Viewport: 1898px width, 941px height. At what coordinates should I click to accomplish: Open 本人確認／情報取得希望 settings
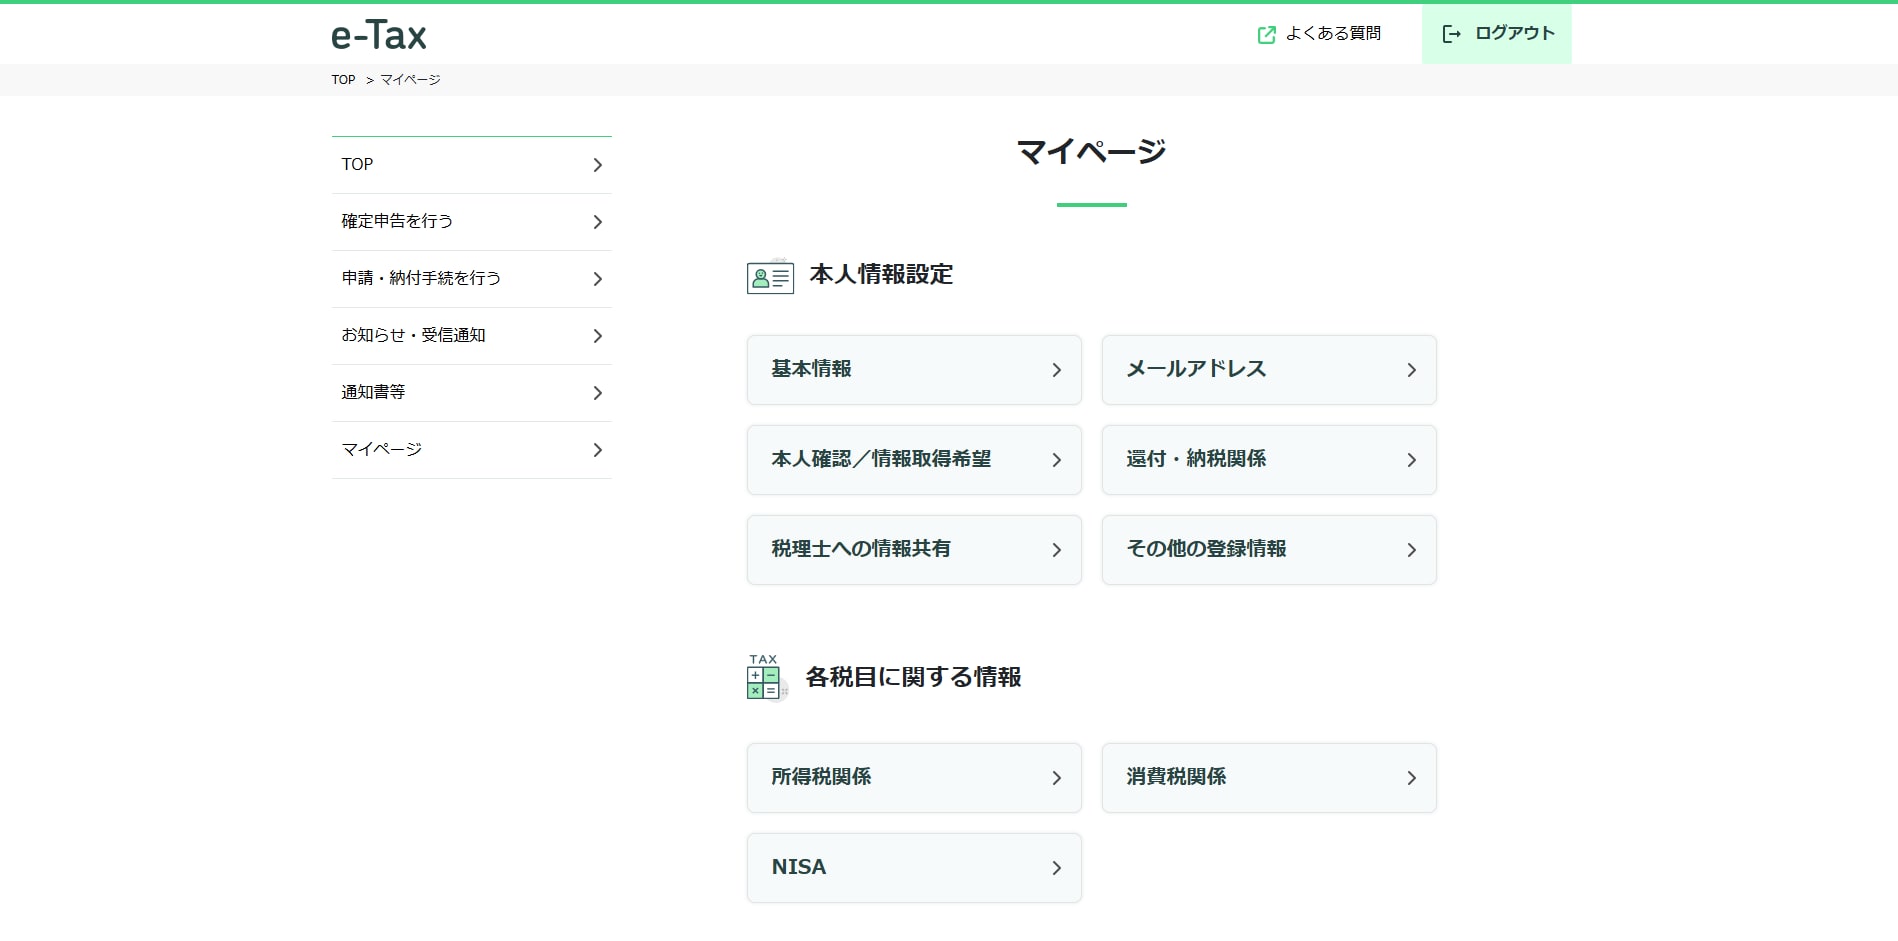pyautogui.click(x=914, y=460)
